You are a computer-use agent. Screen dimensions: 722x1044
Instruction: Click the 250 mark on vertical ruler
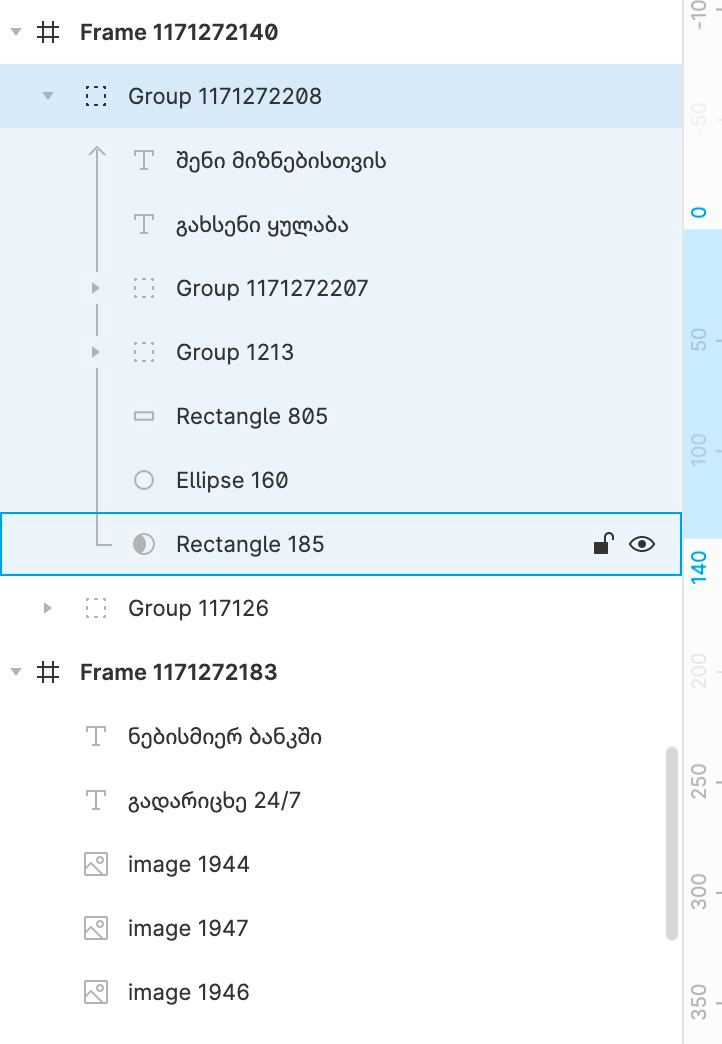pos(698,781)
